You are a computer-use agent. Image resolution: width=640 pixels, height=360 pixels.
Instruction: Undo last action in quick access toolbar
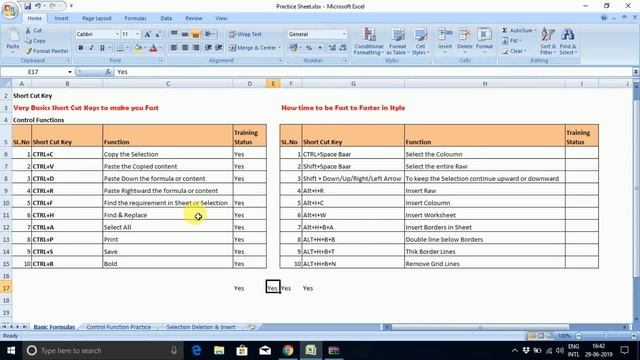click(38, 6)
